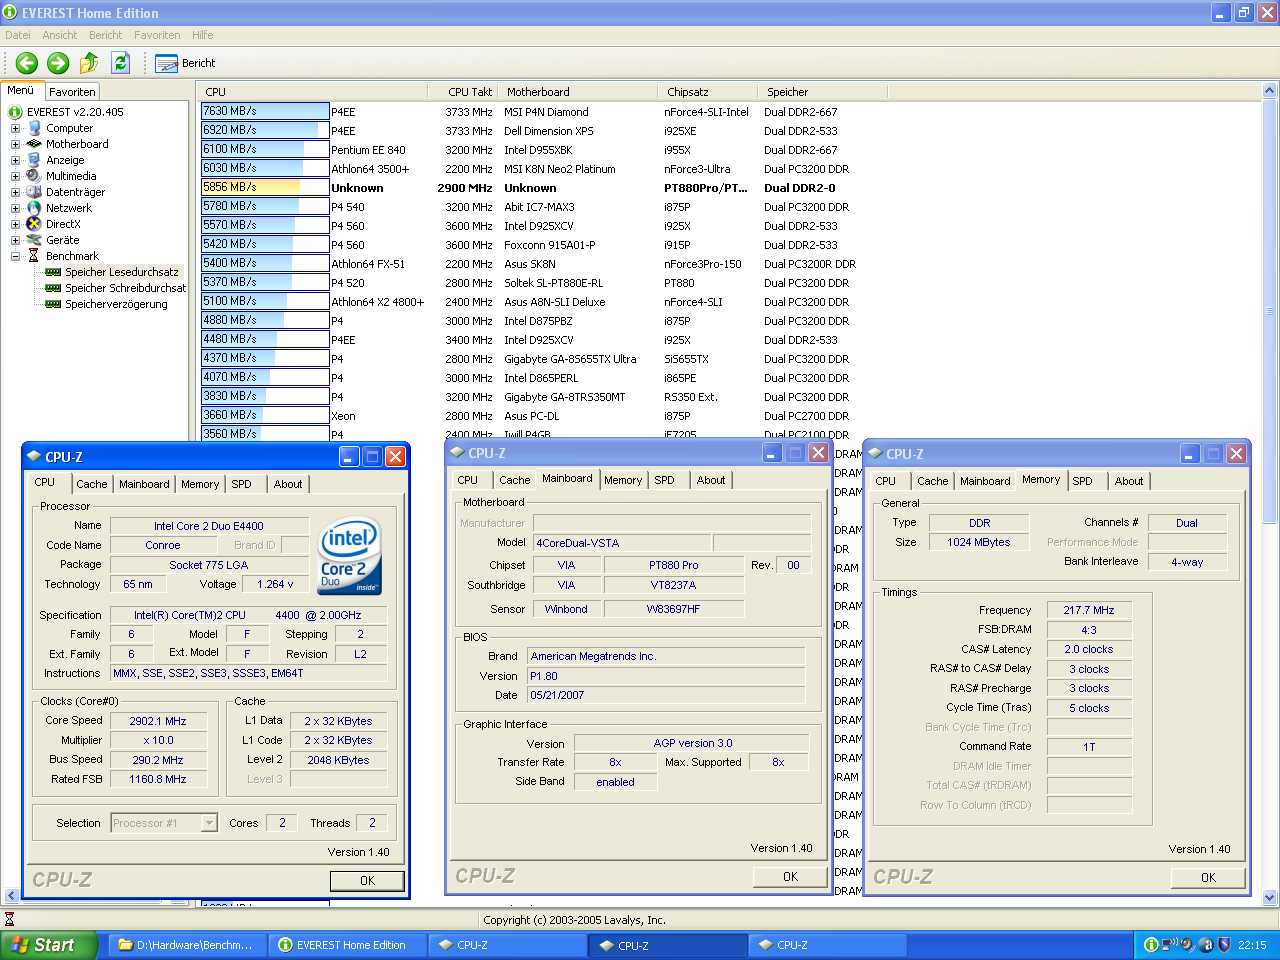Click the green Forward arrow toolbar icon
The image size is (1280, 960).
[x=58, y=63]
